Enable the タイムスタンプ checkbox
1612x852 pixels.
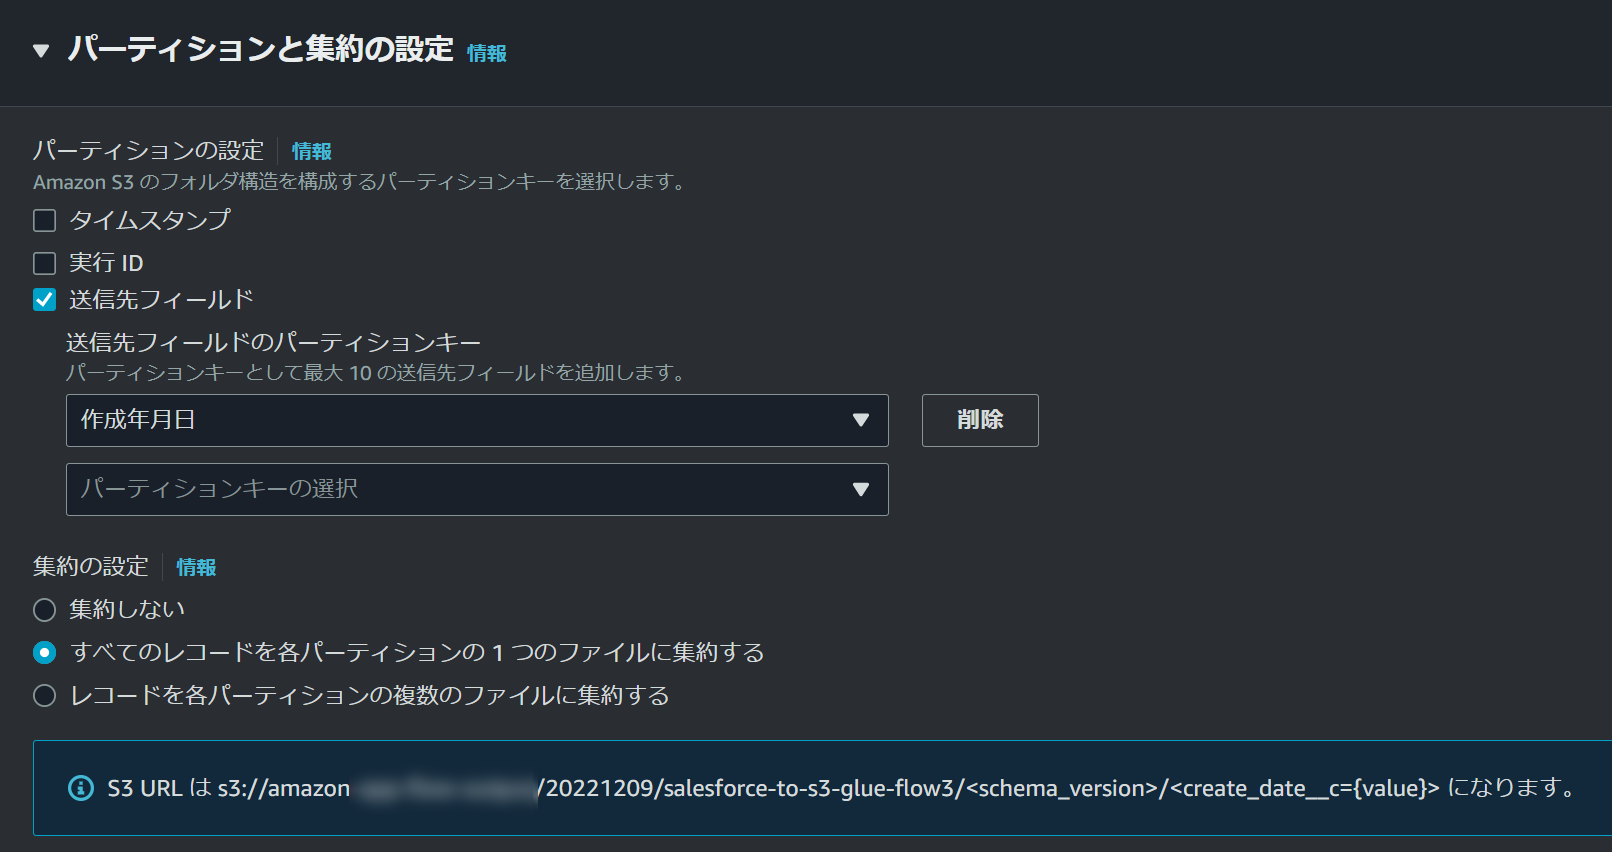45,220
